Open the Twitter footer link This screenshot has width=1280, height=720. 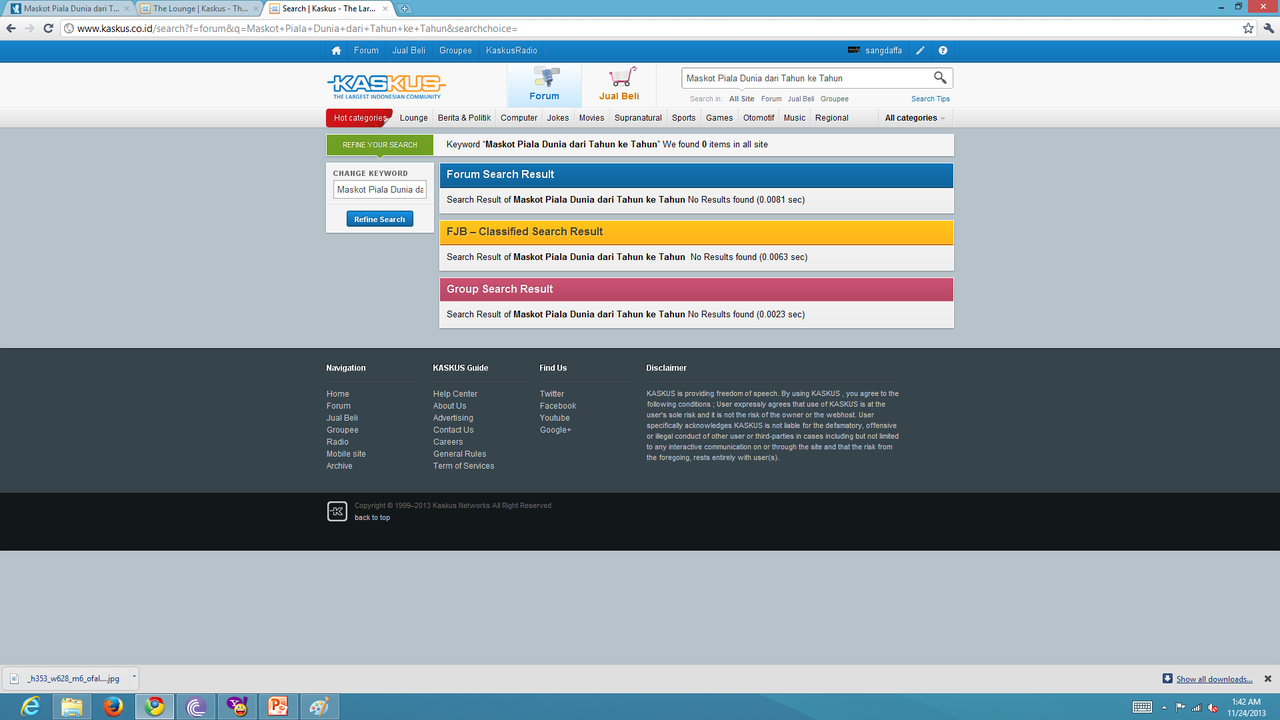pyautogui.click(x=552, y=394)
